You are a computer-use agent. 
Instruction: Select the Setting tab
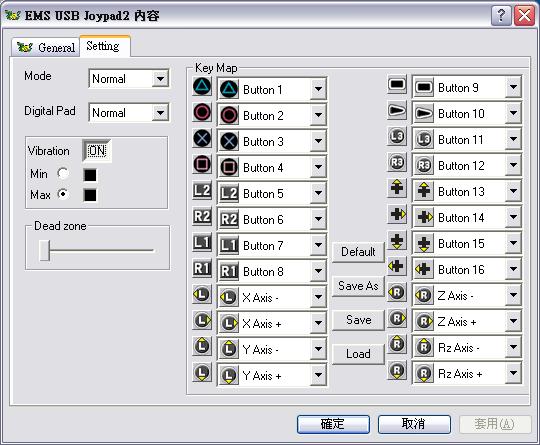click(104, 45)
